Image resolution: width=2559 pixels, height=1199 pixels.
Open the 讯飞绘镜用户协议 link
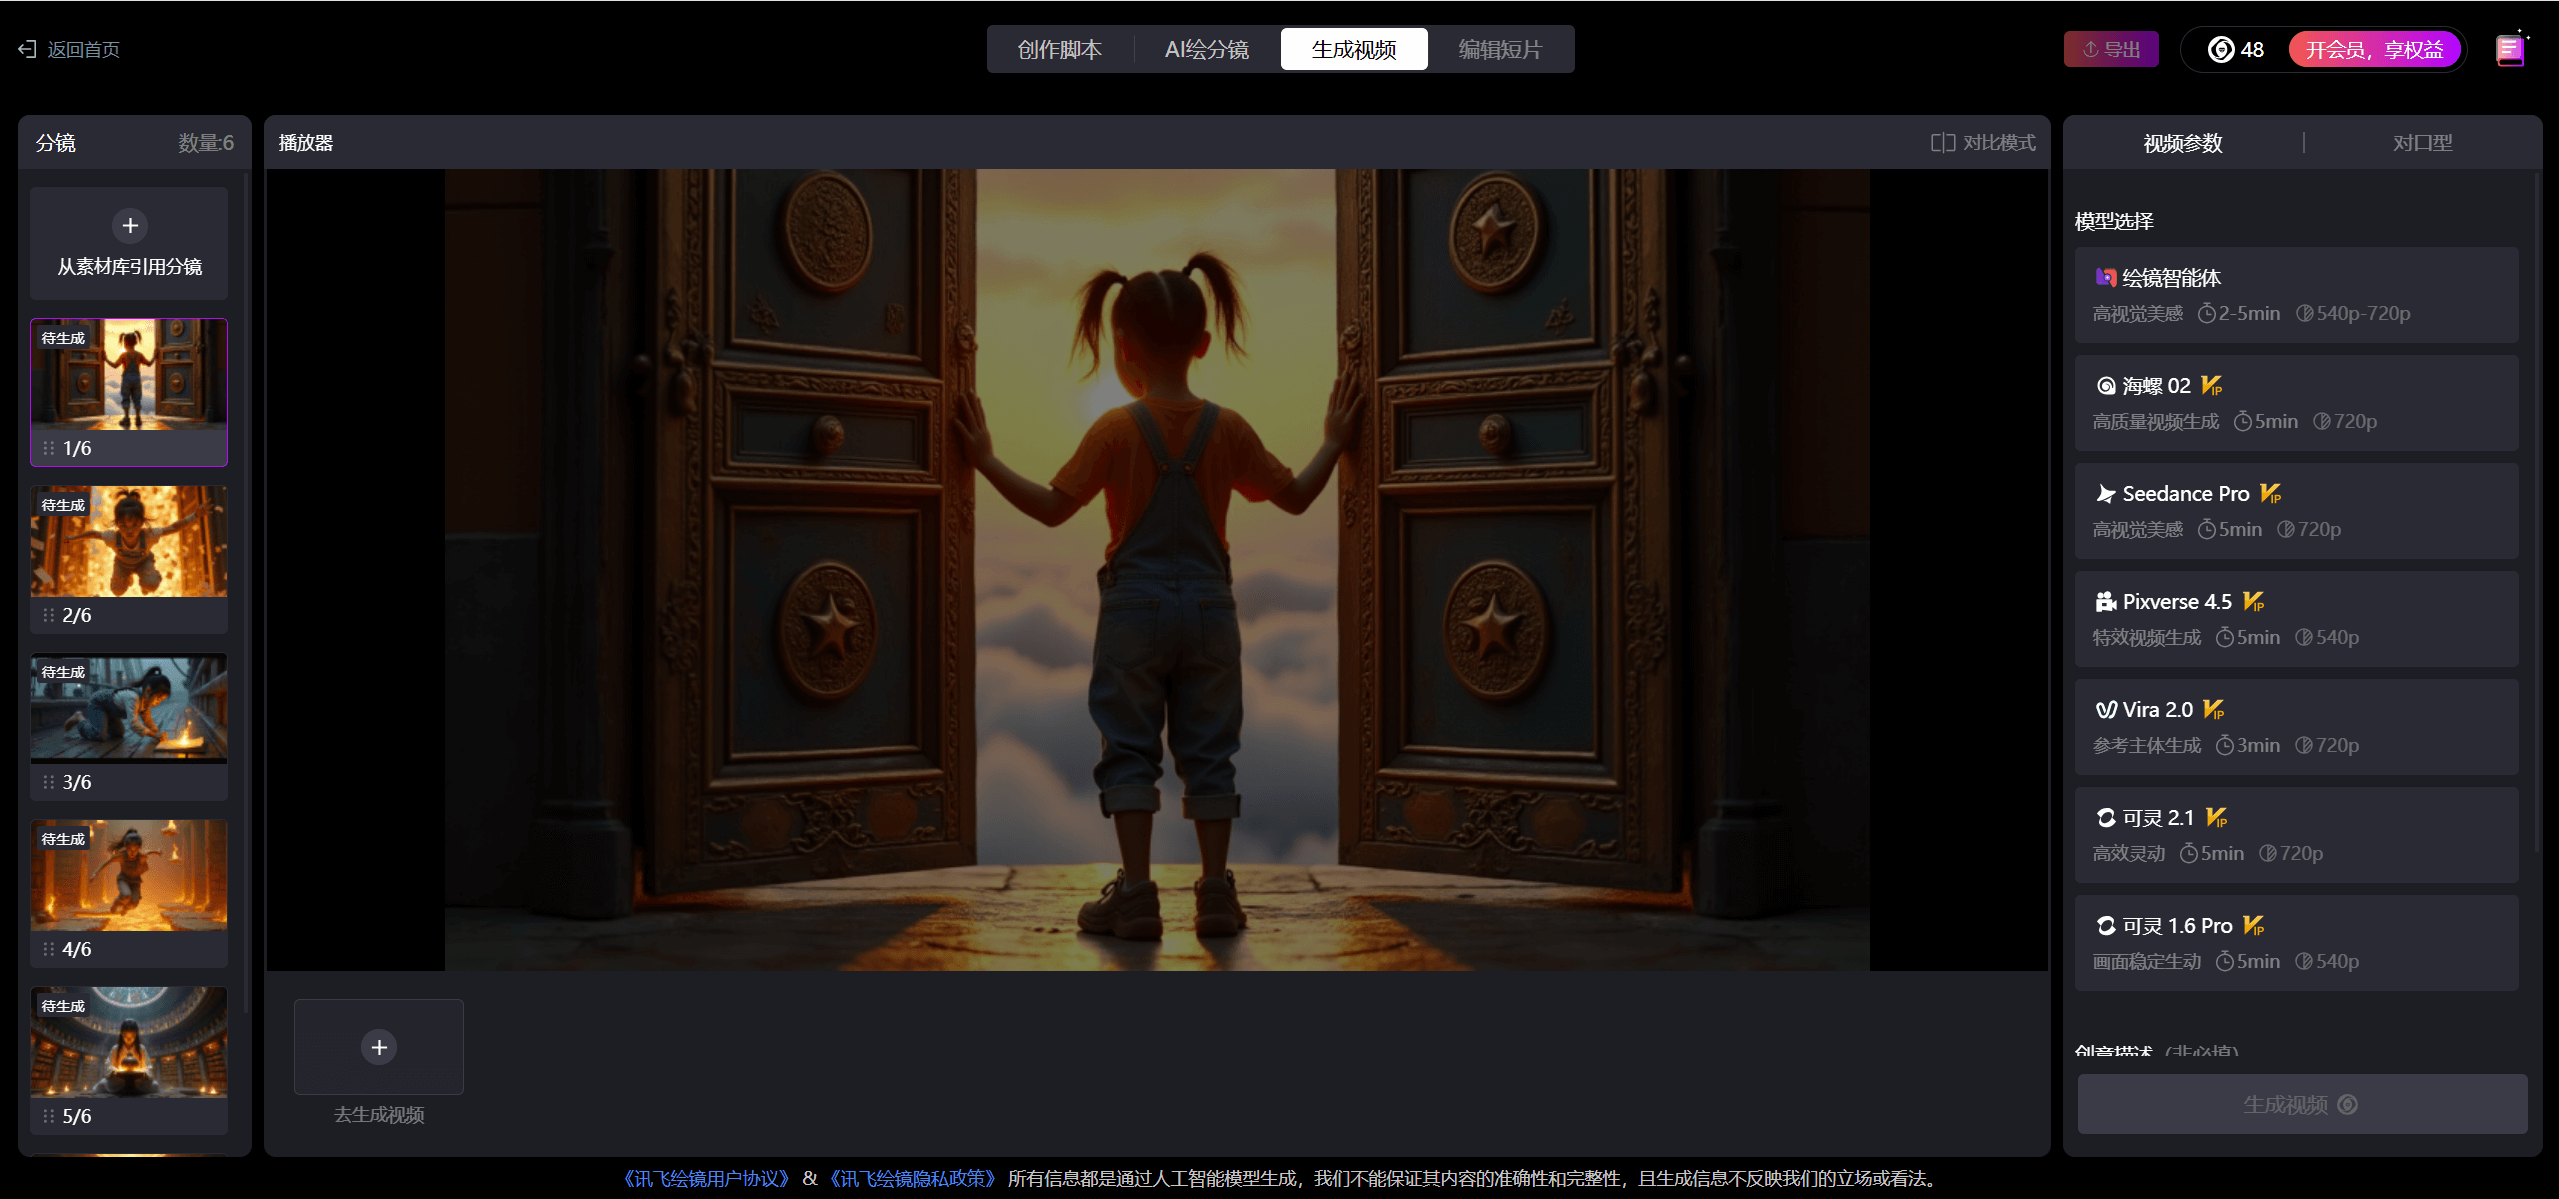tap(706, 1178)
